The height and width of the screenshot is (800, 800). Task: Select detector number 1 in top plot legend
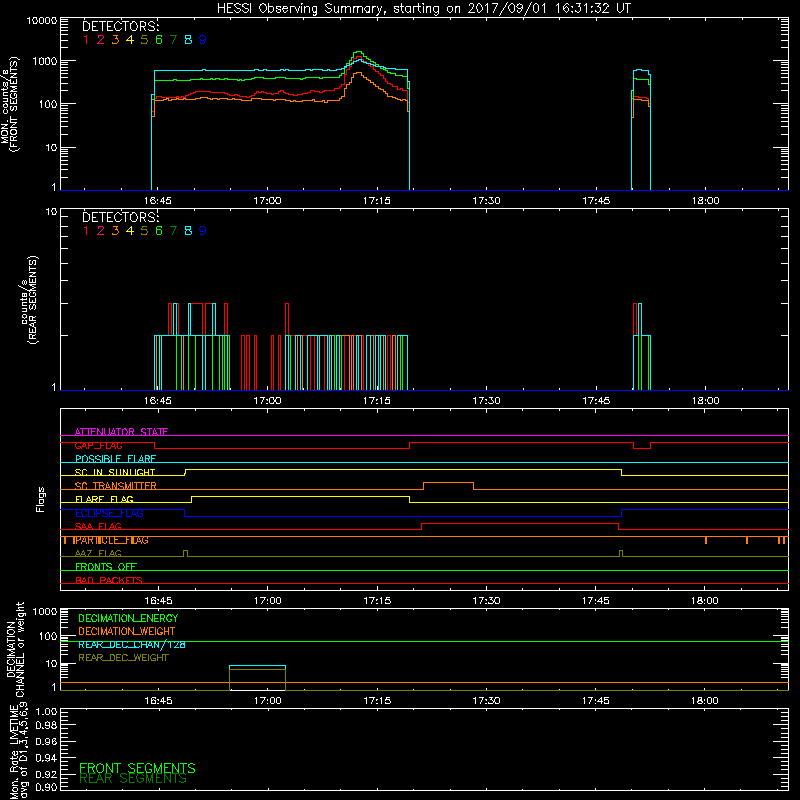[x=86, y=40]
